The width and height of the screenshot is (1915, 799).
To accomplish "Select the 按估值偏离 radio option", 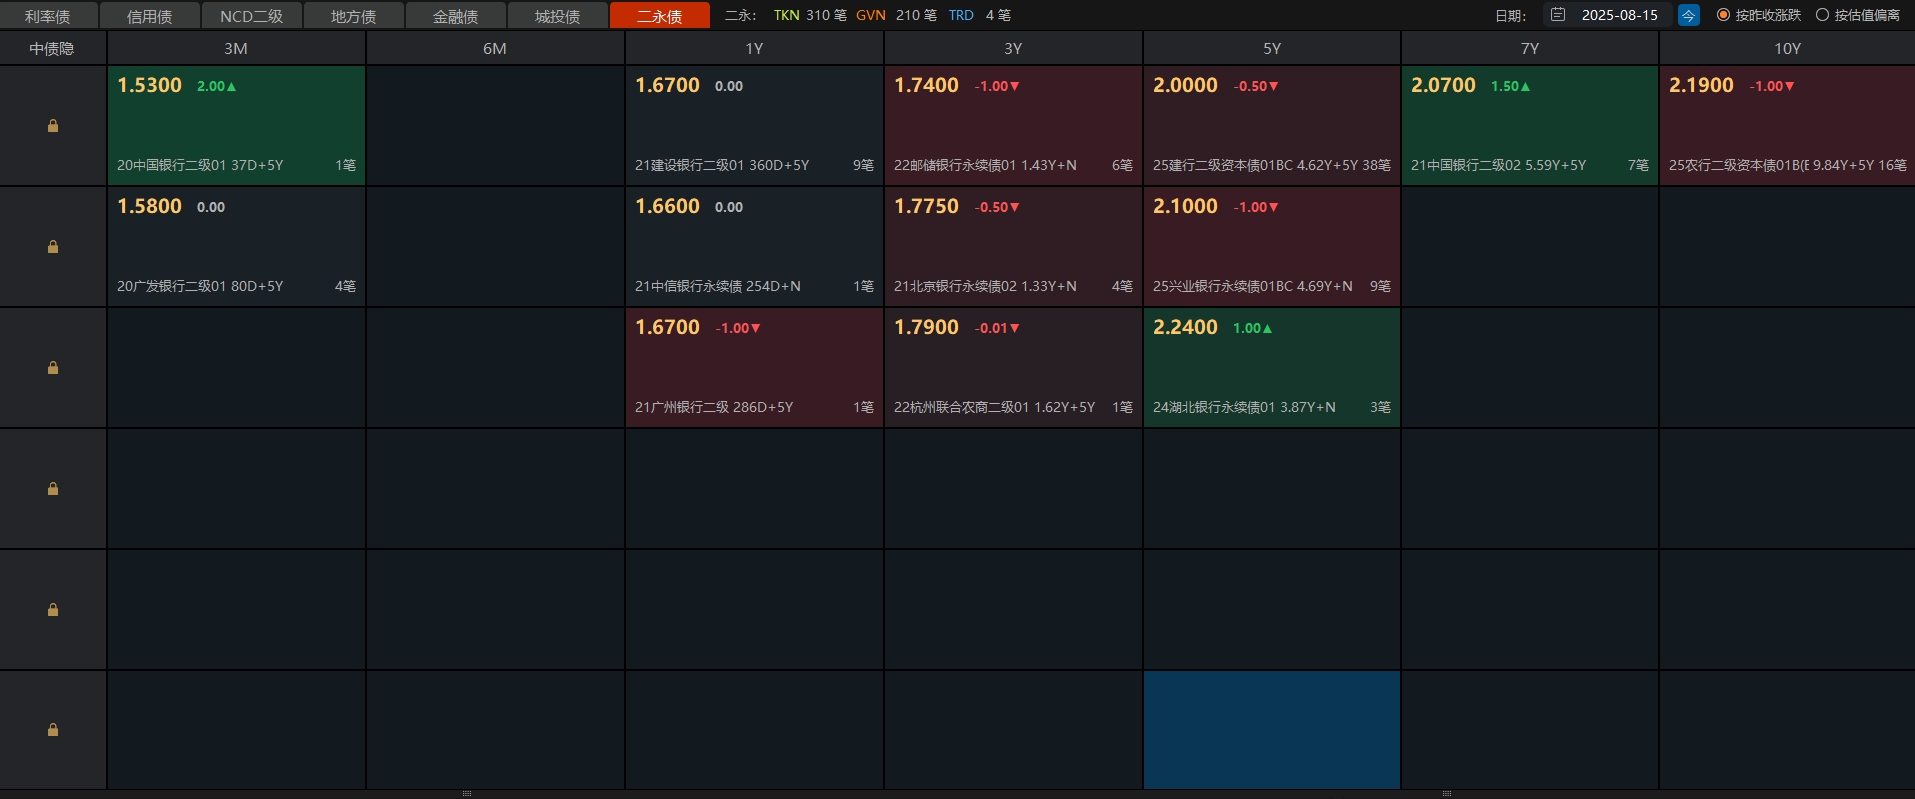I will [1858, 15].
